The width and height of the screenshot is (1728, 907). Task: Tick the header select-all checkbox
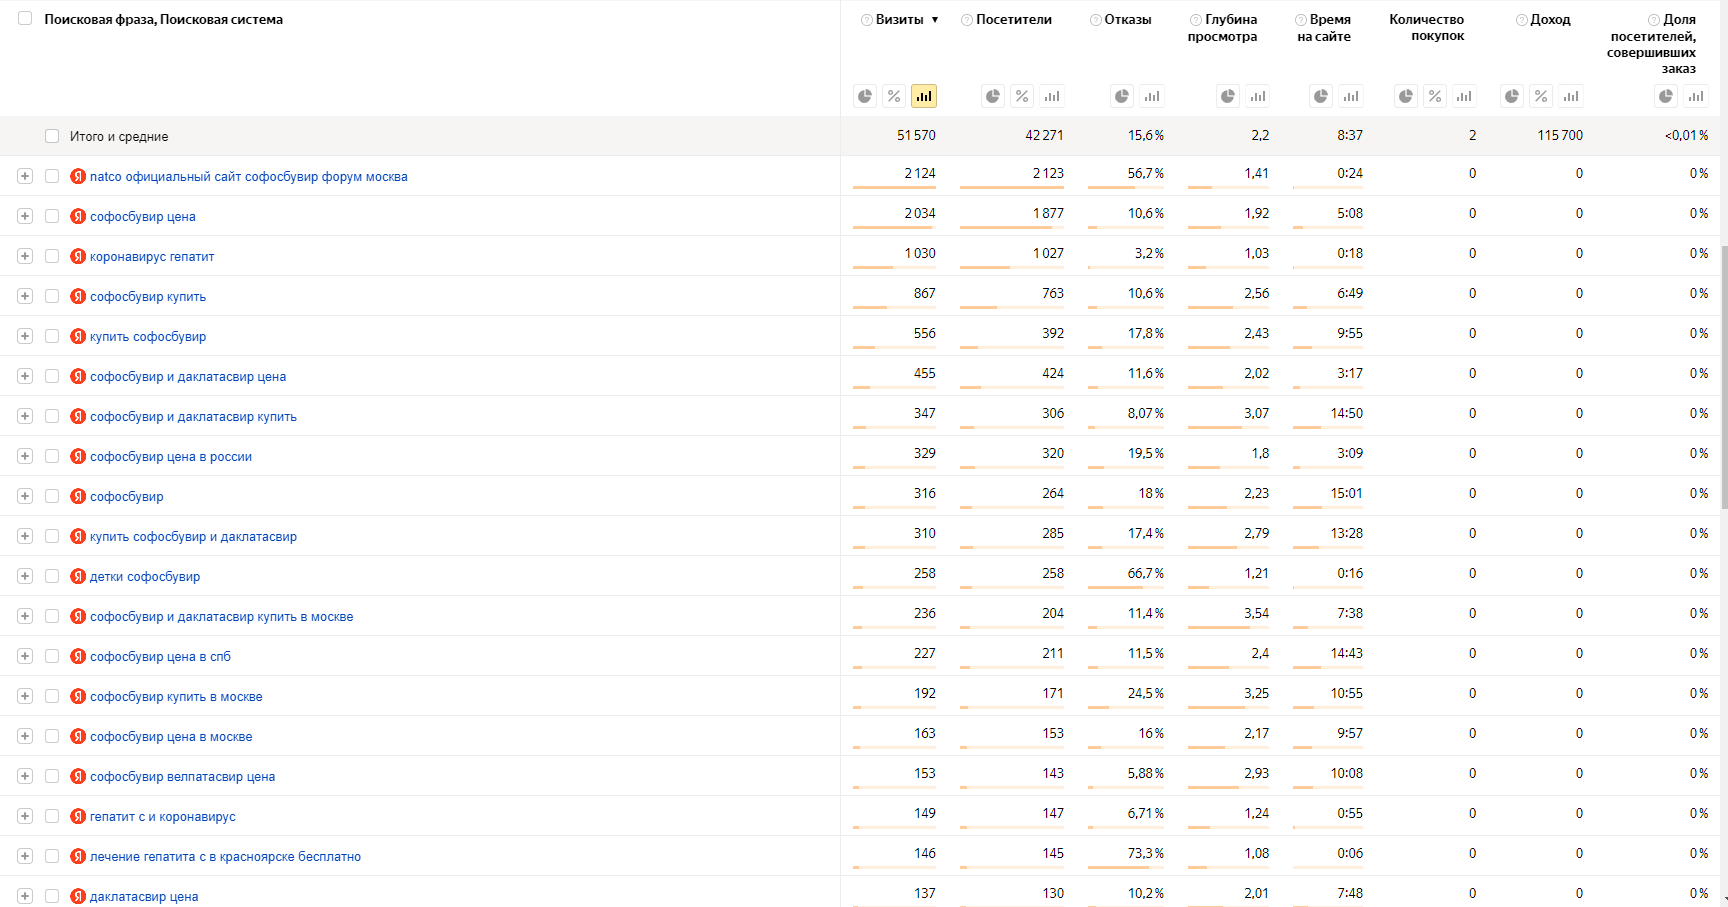(x=25, y=18)
